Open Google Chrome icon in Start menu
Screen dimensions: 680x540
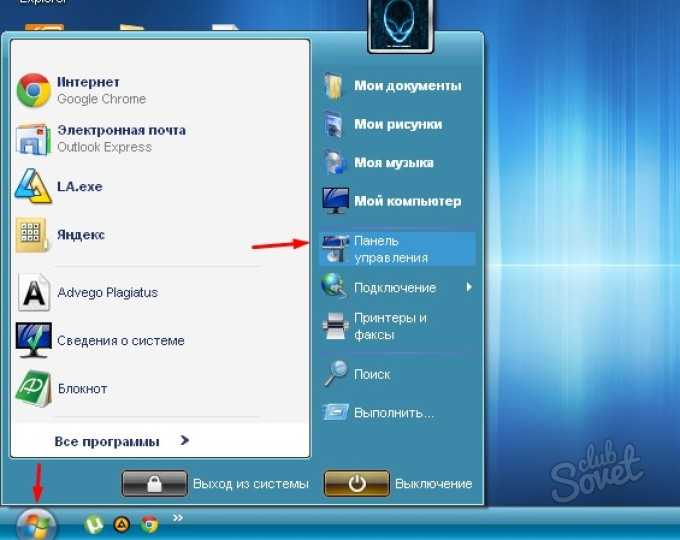click(33, 91)
